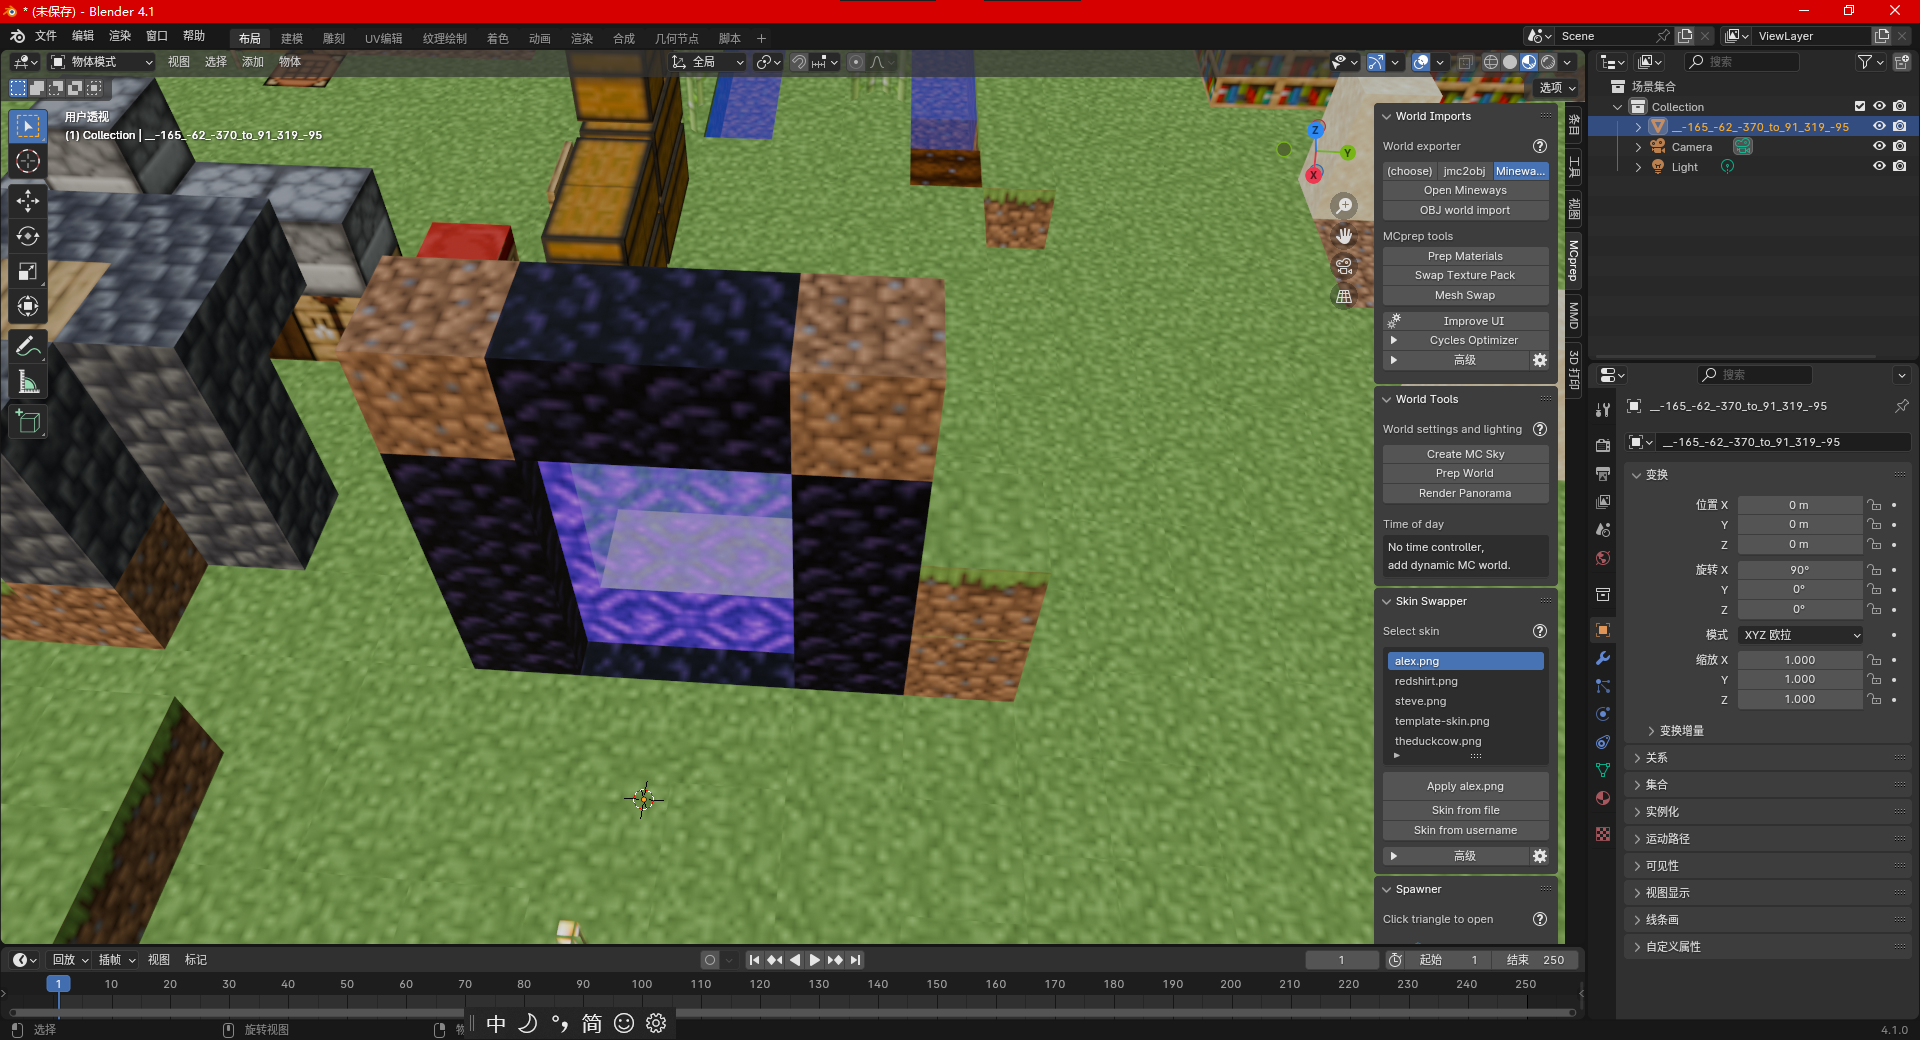Open the View Layer properties tab
Image resolution: width=1920 pixels, height=1040 pixels.
pyautogui.click(x=1603, y=501)
